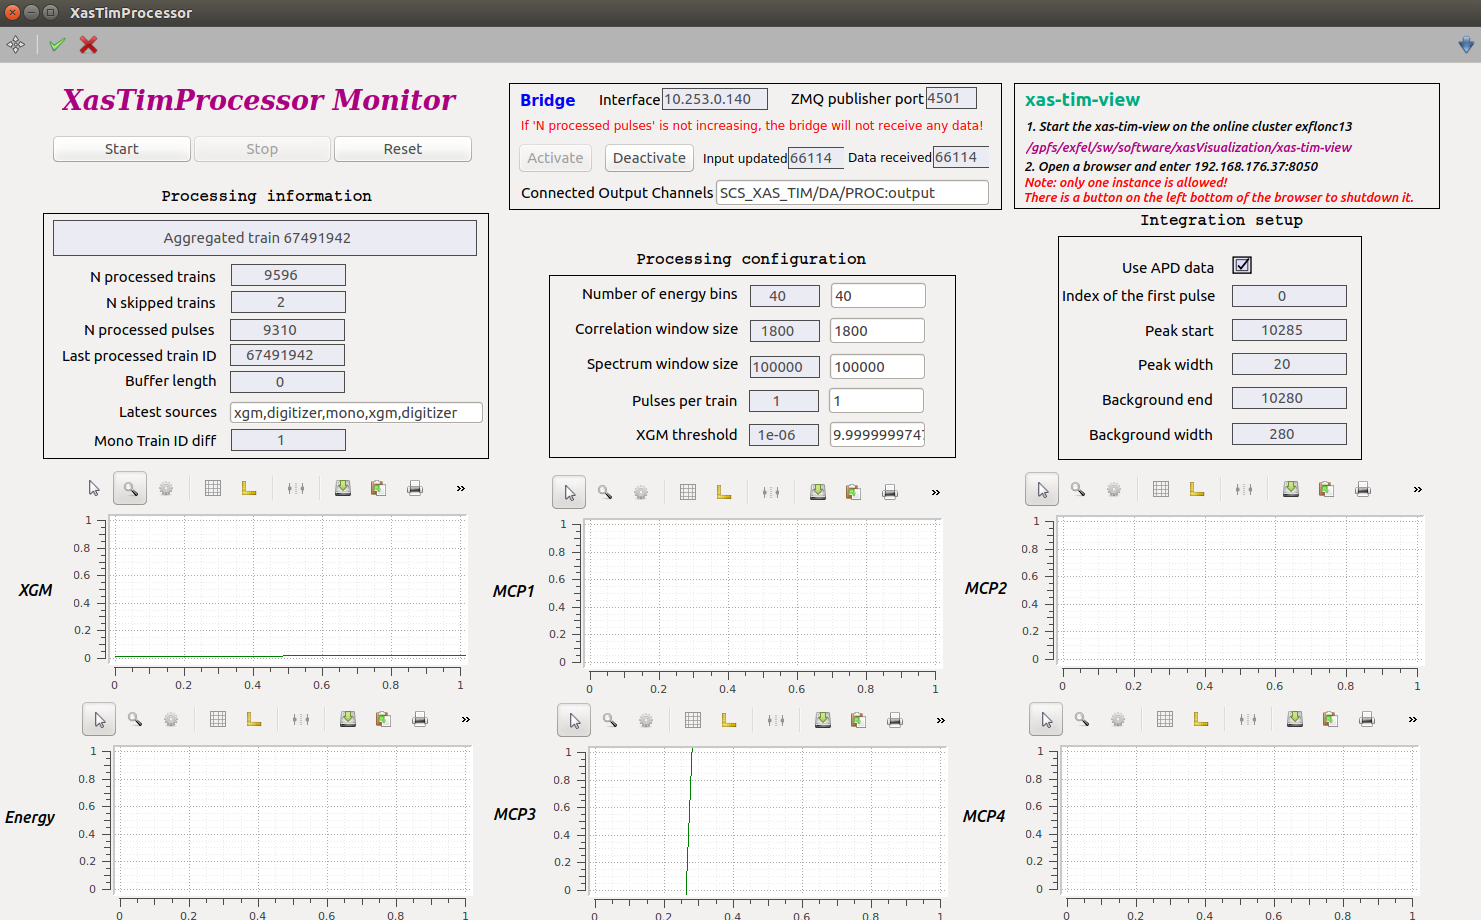Click the Reset button
This screenshot has height=920, width=1481.
403,149
